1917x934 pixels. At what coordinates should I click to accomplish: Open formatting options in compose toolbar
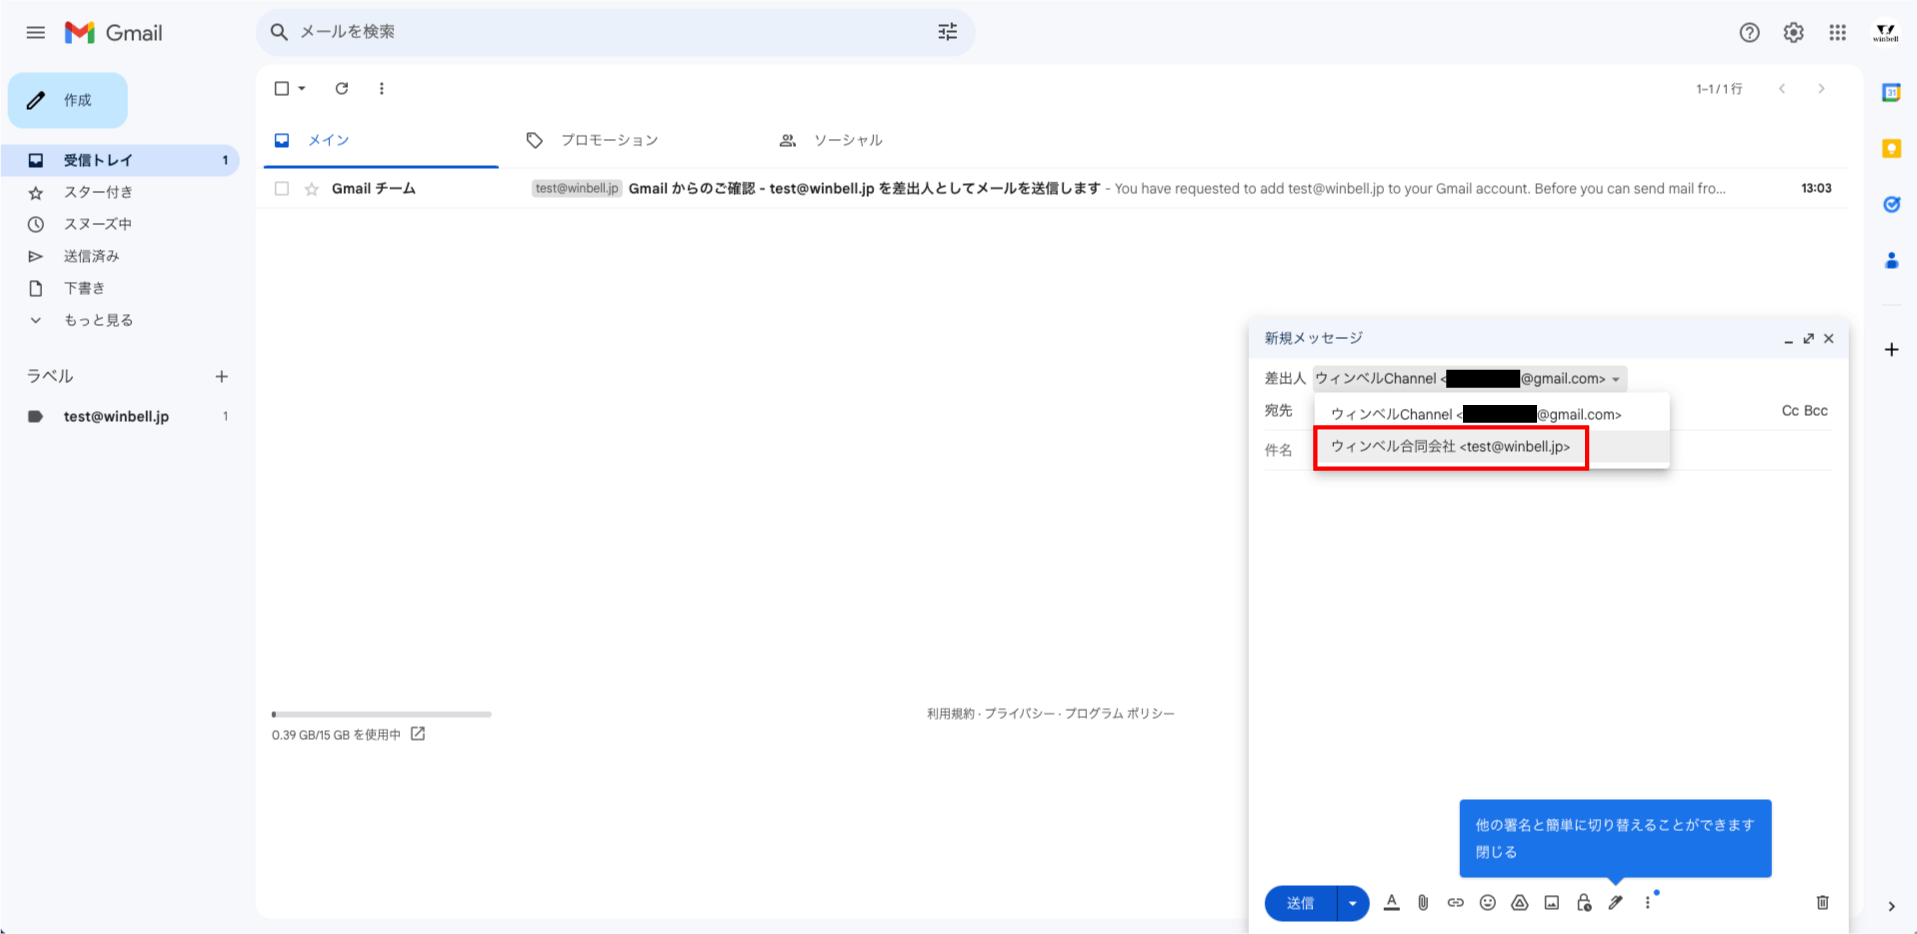pyautogui.click(x=1391, y=902)
